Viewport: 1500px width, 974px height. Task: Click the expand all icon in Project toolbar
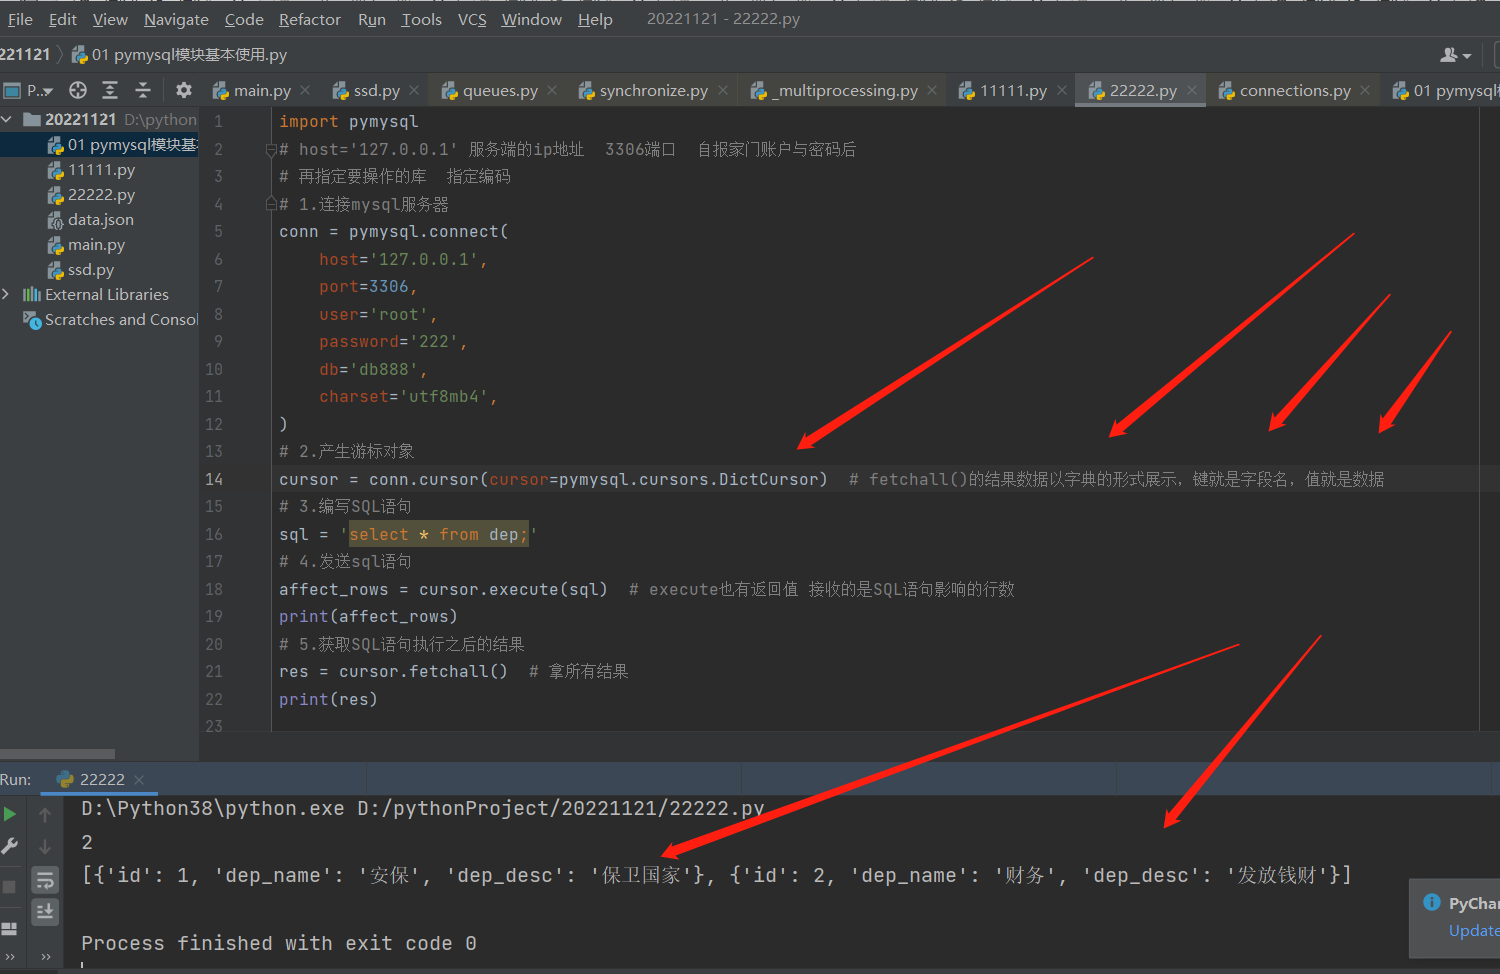[110, 90]
